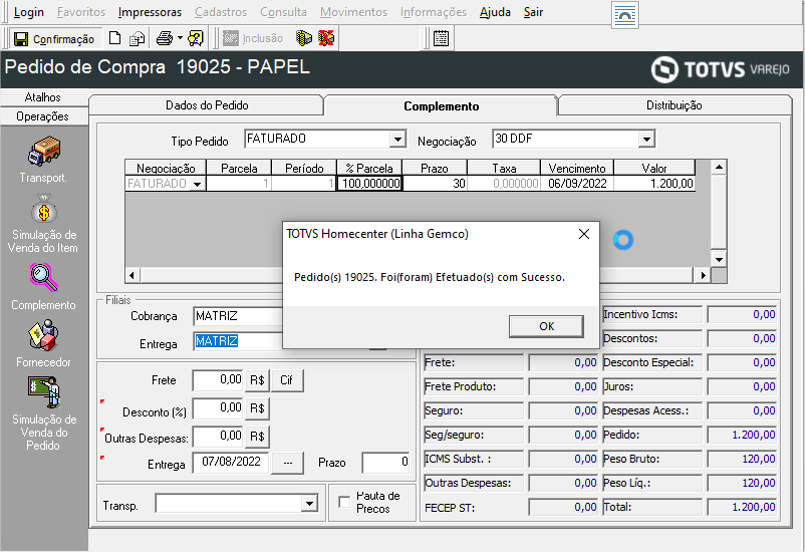Viewport: 805px width, 552px height.
Task: Switch to Dados do Pedido tab
Action: click(x=206, y=105)
